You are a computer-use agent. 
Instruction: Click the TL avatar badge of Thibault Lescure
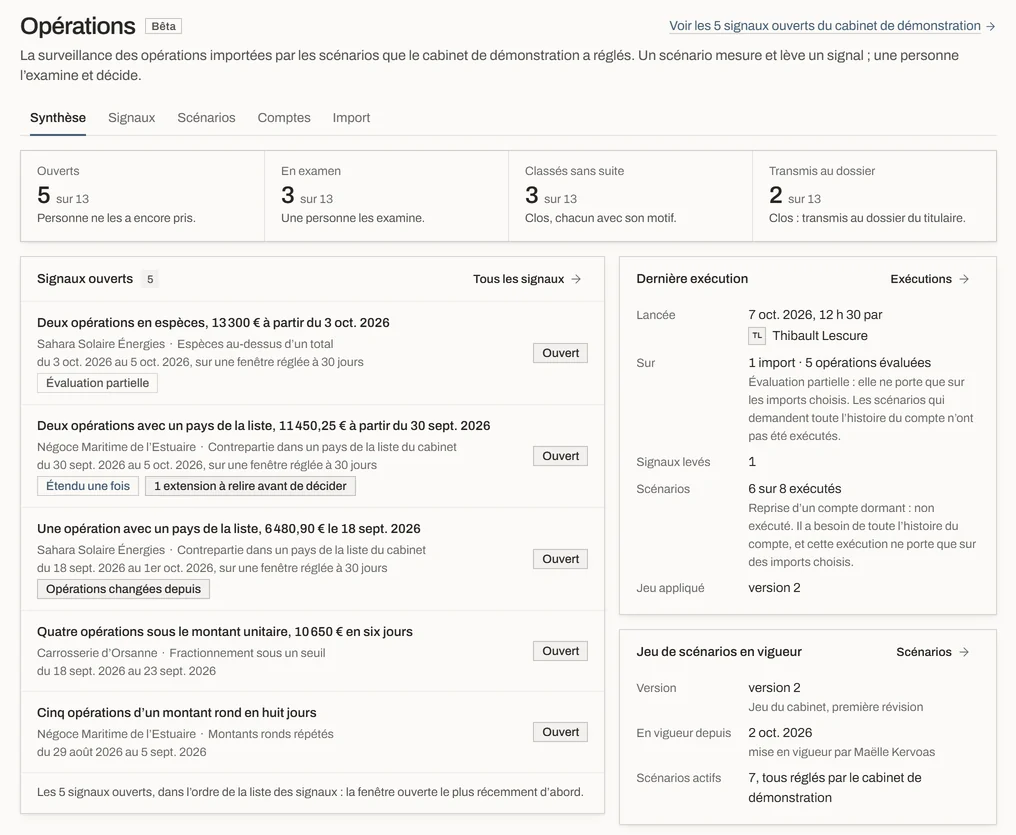[757, 336]
